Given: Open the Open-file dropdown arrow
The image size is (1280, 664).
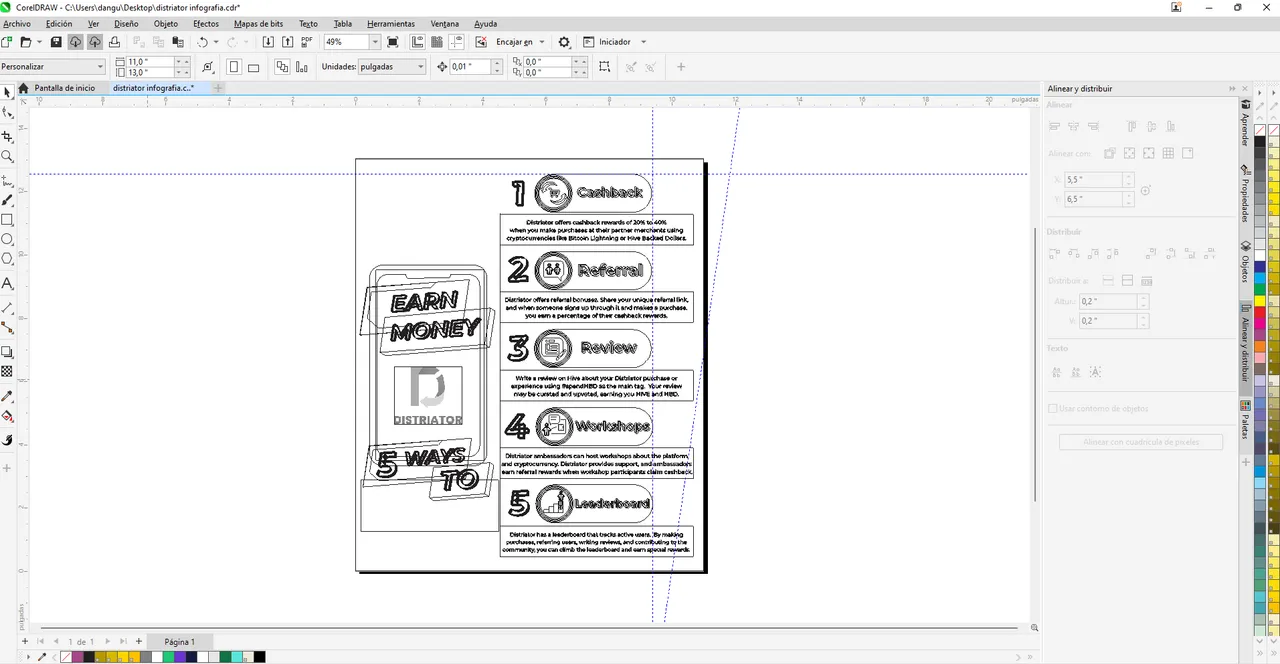Looking at the screenshot, I should click(x=39, y=42).
